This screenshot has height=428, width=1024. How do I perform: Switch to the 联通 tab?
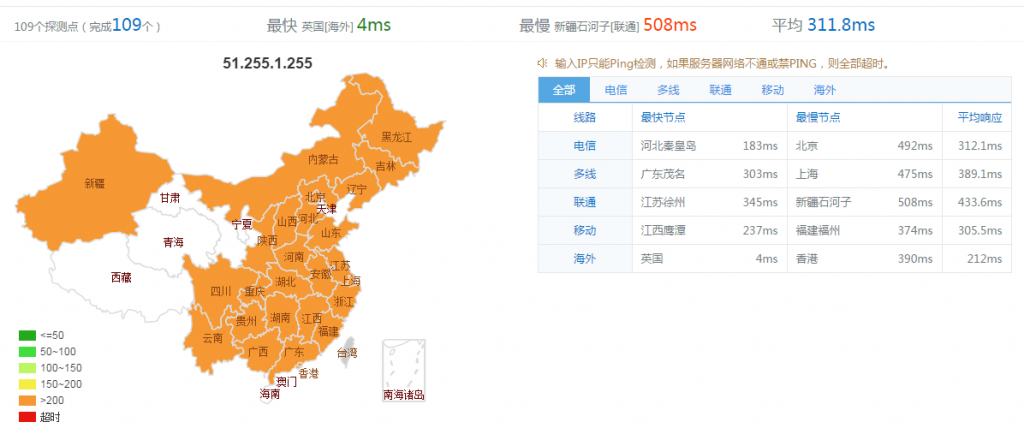(x=720, y=90)
